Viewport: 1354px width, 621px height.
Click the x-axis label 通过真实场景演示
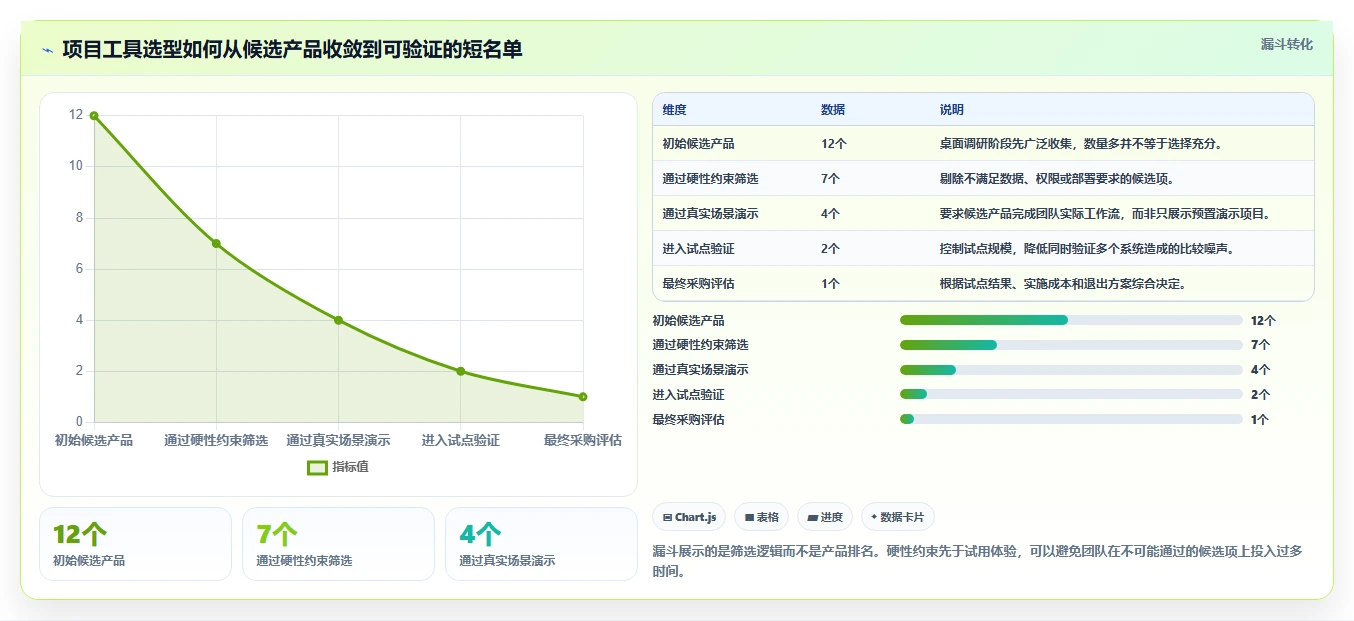click(x=338, y=440)
